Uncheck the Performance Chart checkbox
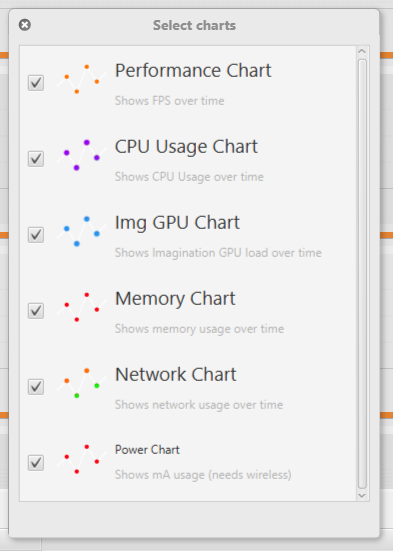Viewport: 393px width, 551px height. 36,83
